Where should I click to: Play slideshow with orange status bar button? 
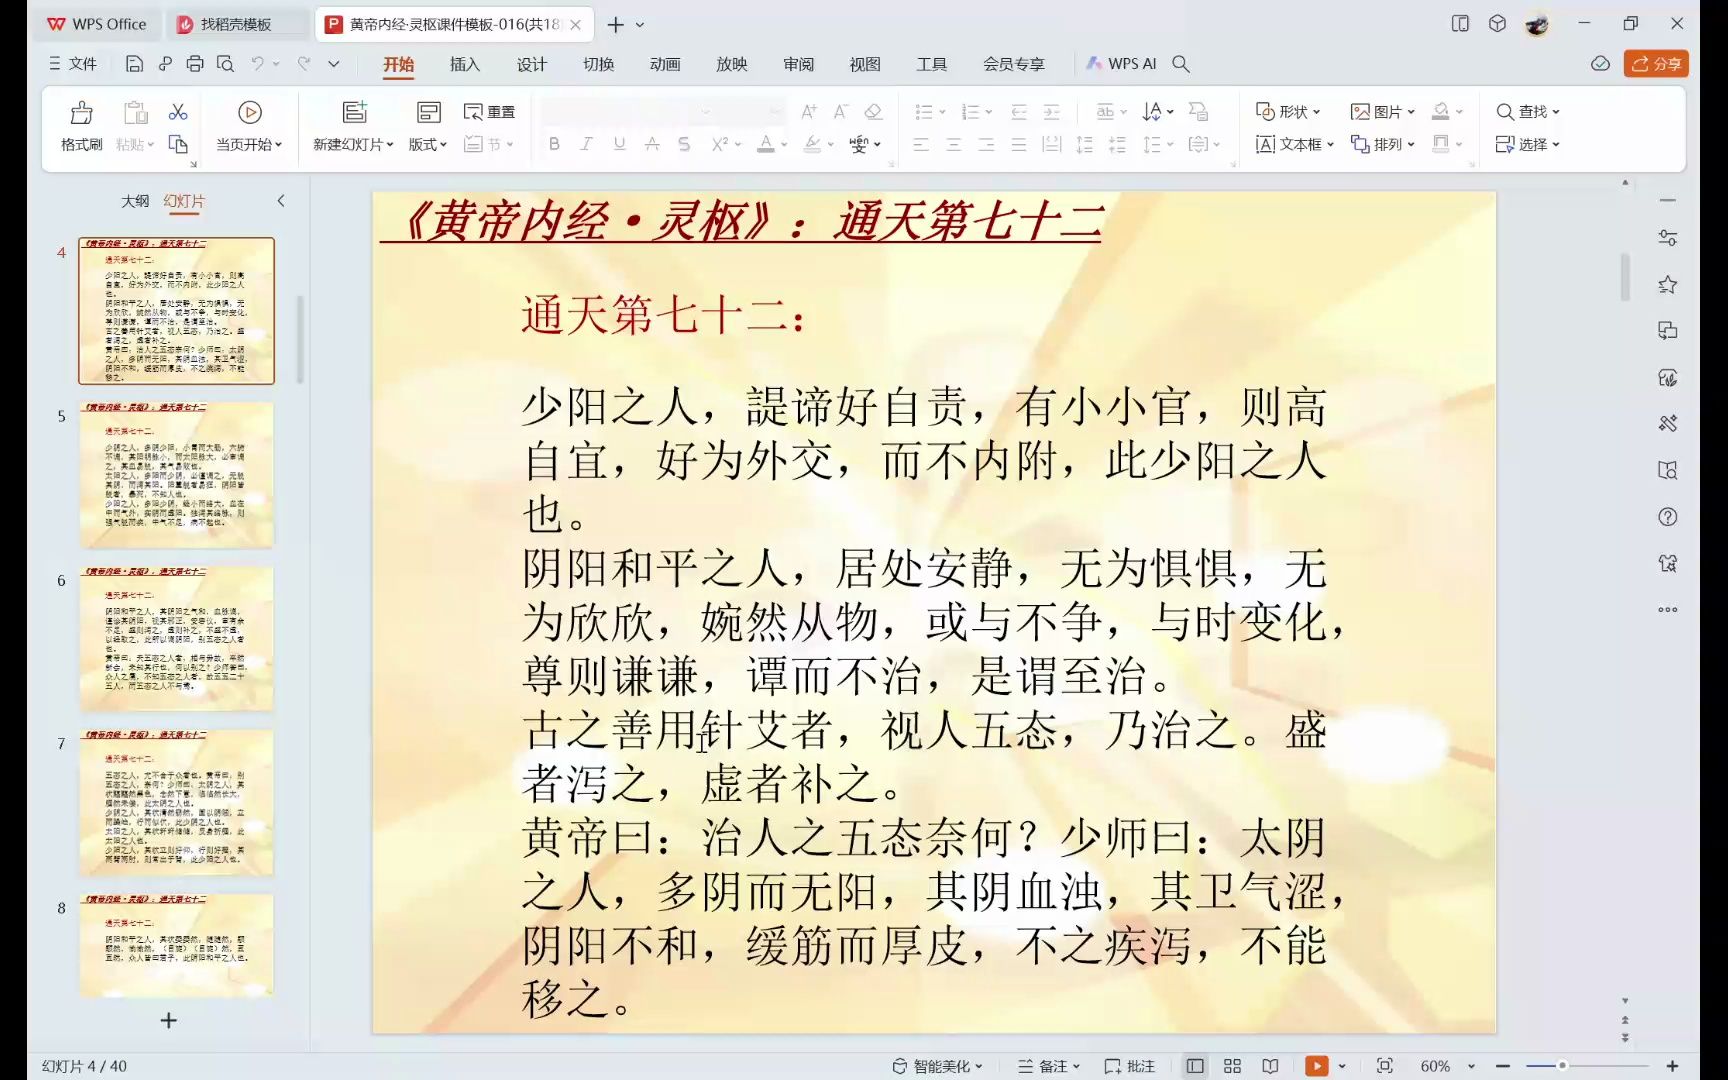[1316, 1066]
